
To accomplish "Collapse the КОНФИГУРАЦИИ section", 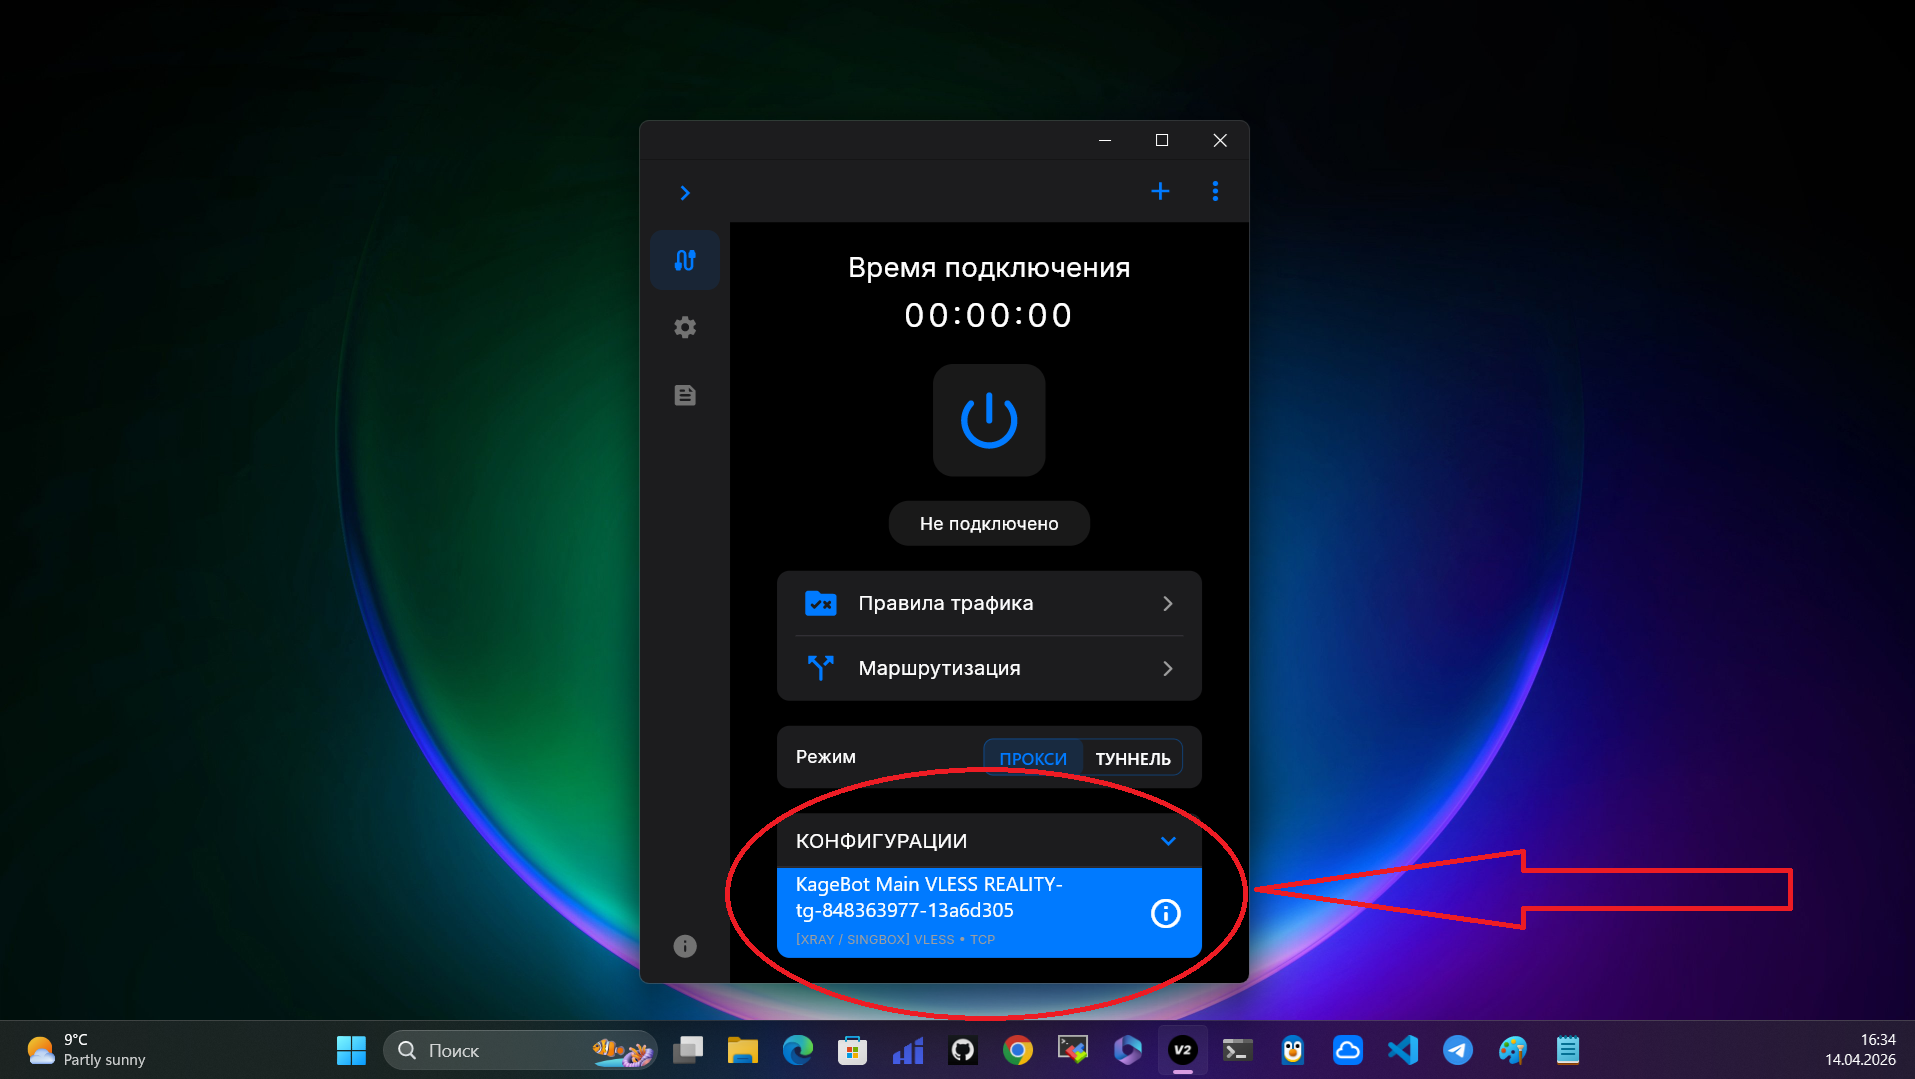I will tap(1167, 841).
